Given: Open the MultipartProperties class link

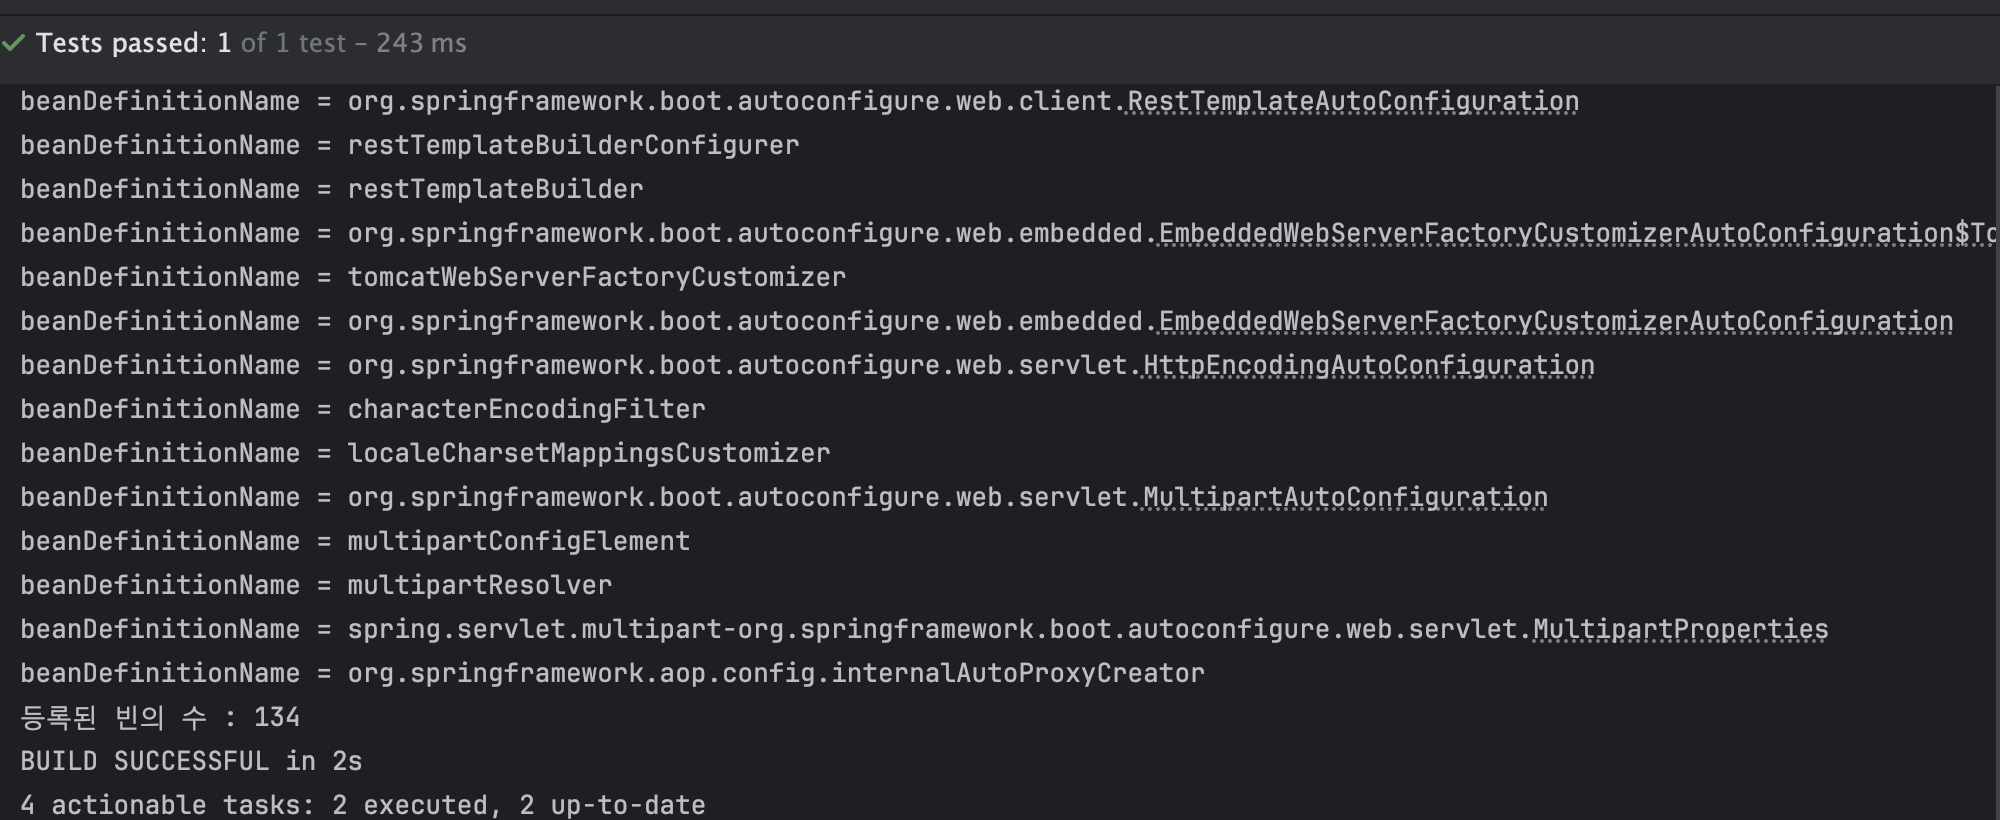Looking at the screenshot, I should (x=1680, y=630).
